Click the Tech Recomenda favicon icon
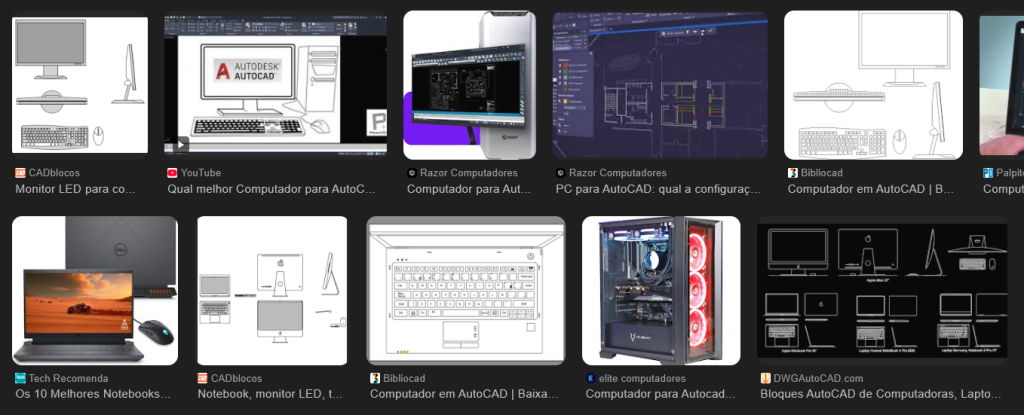The height and width of the screenshot is (415, 1024). pyautogui.click(x=20, y=378)
